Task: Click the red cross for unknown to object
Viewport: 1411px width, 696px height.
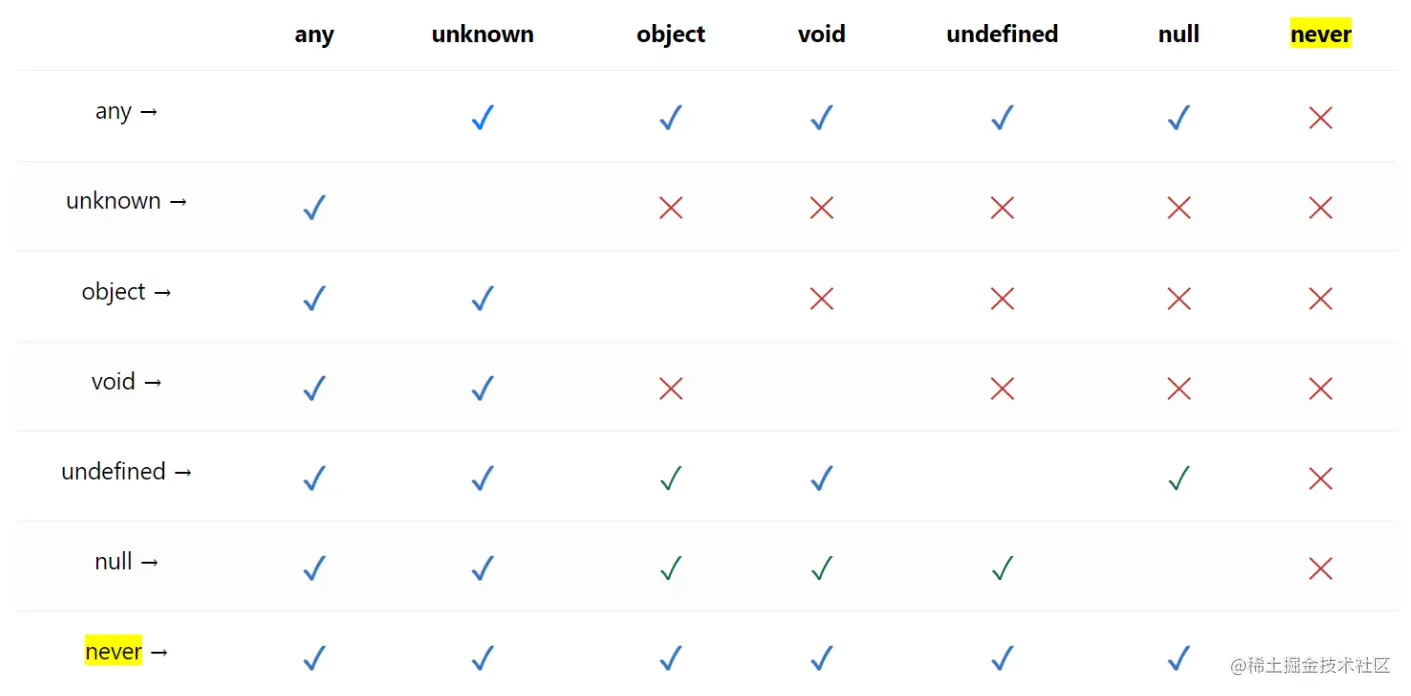Action: [671, 208]
